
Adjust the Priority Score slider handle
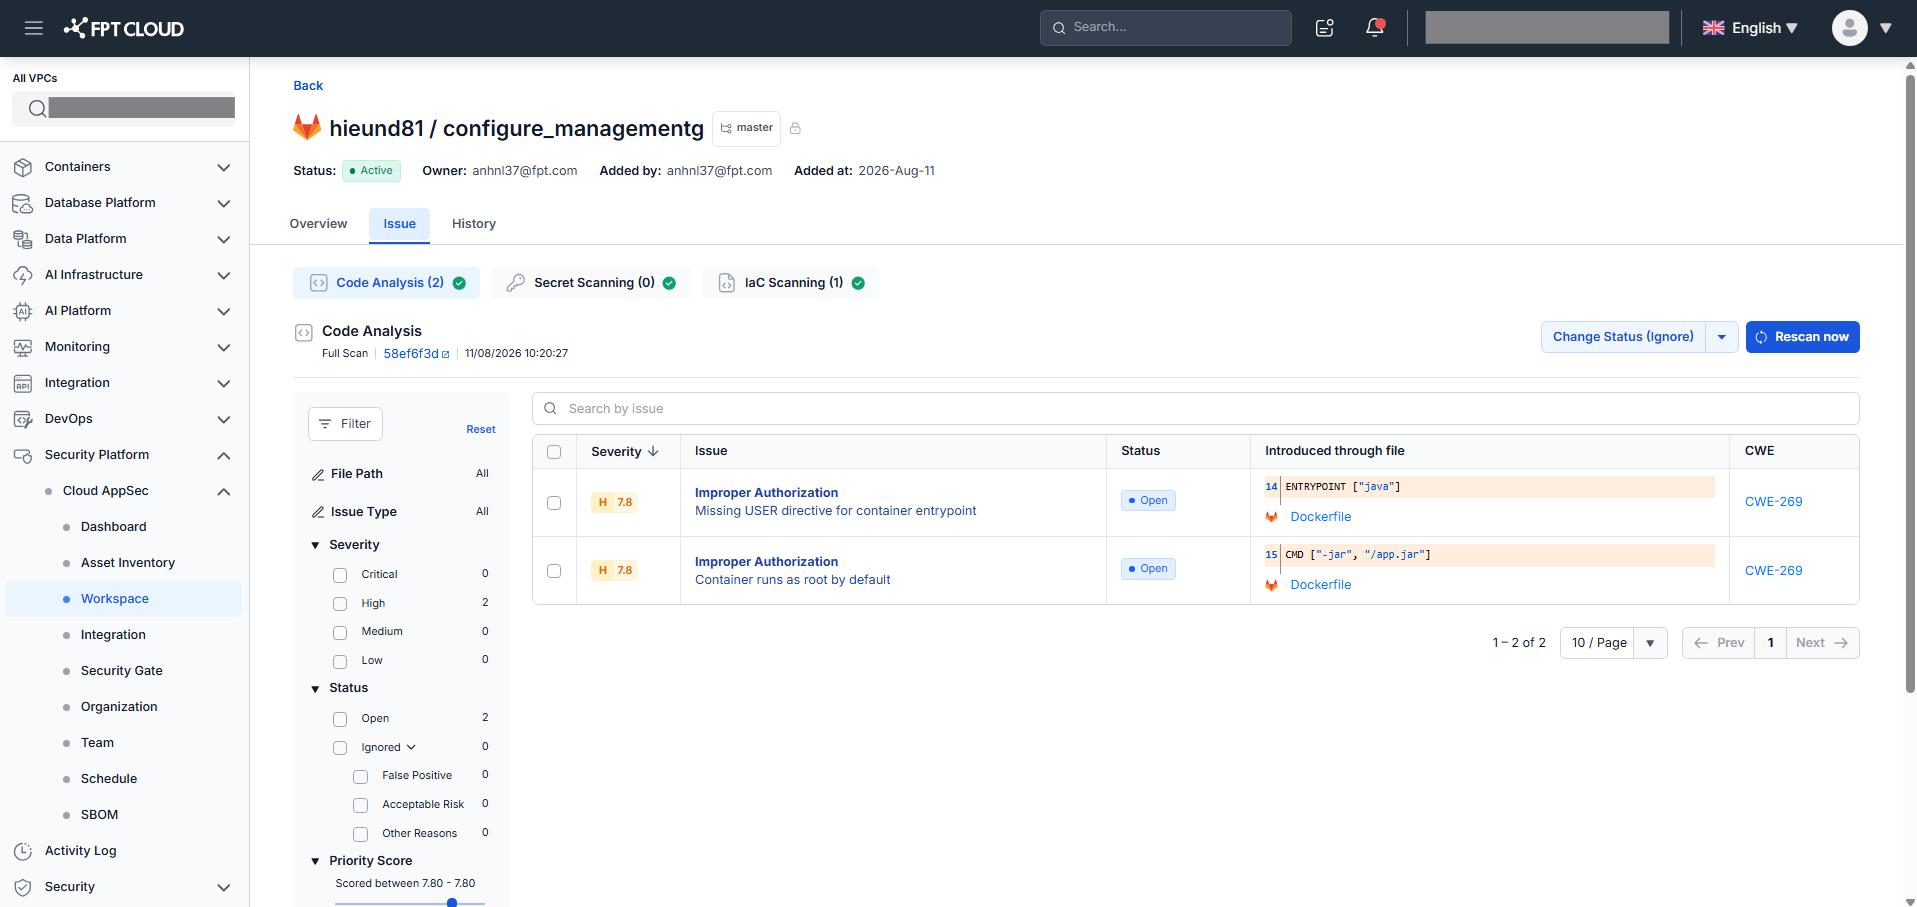(x=452, y=903)
